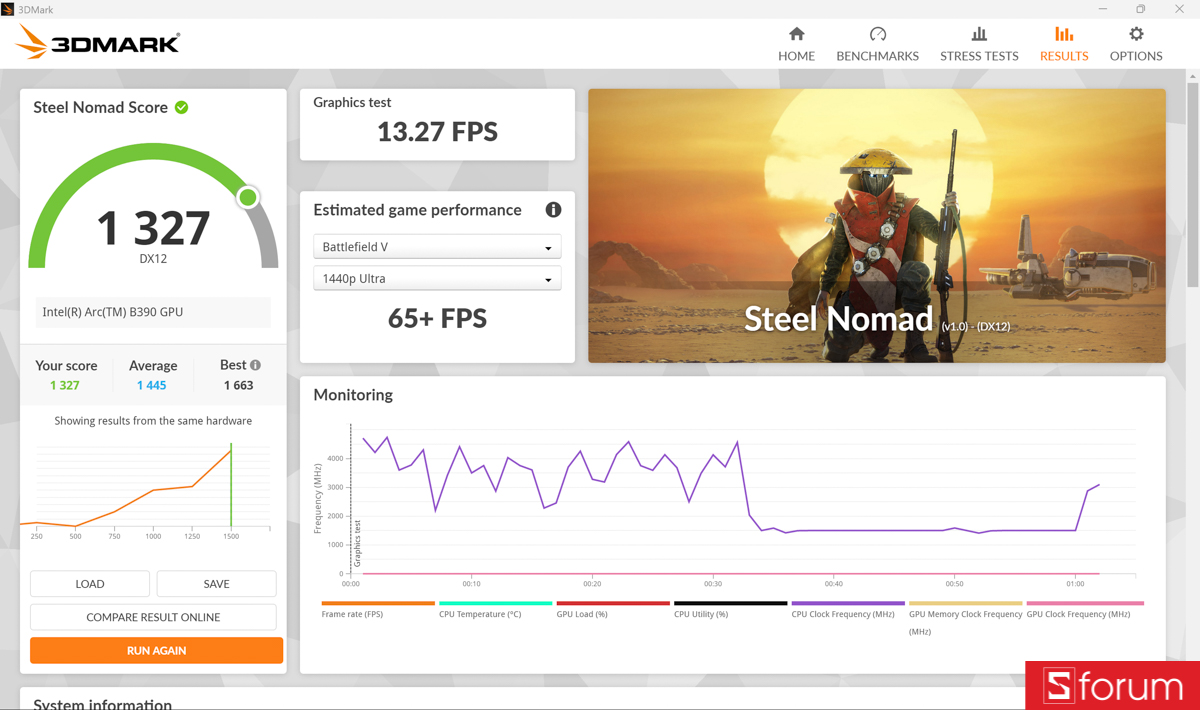
Task: Click the Graphics test label
Action: coord(352,102)
